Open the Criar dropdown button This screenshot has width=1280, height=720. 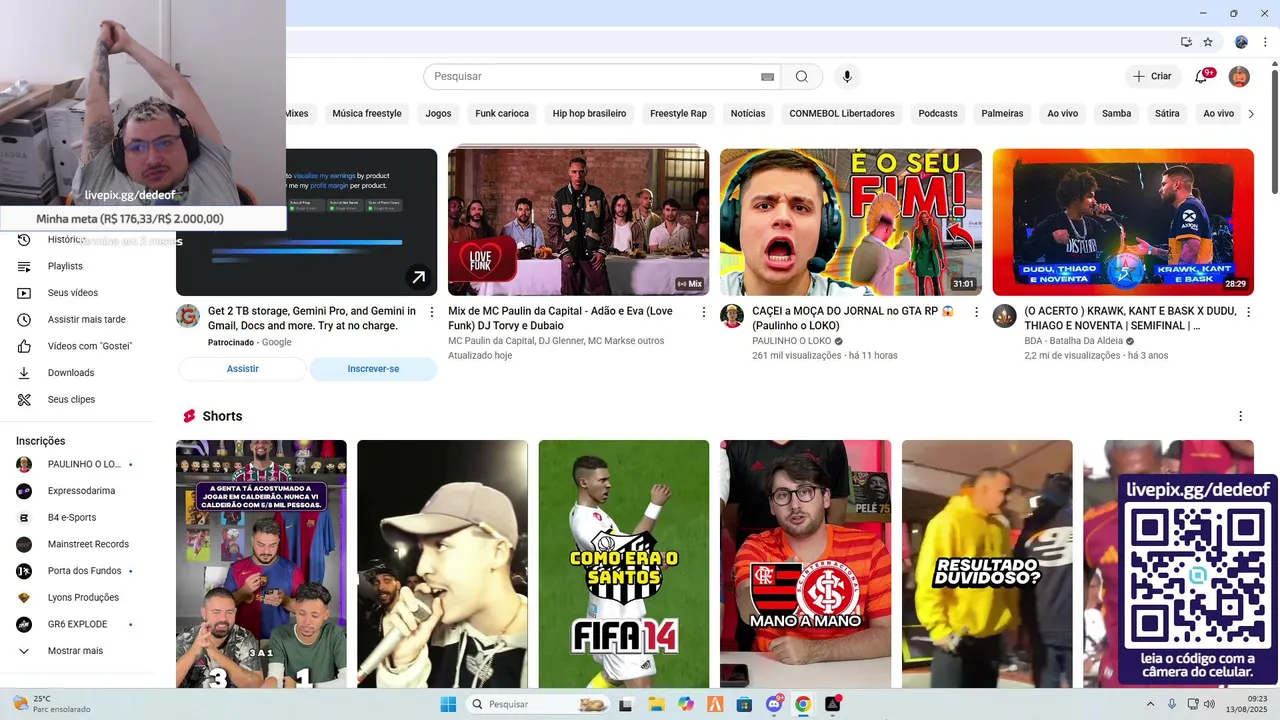(x=1152, y=76)
